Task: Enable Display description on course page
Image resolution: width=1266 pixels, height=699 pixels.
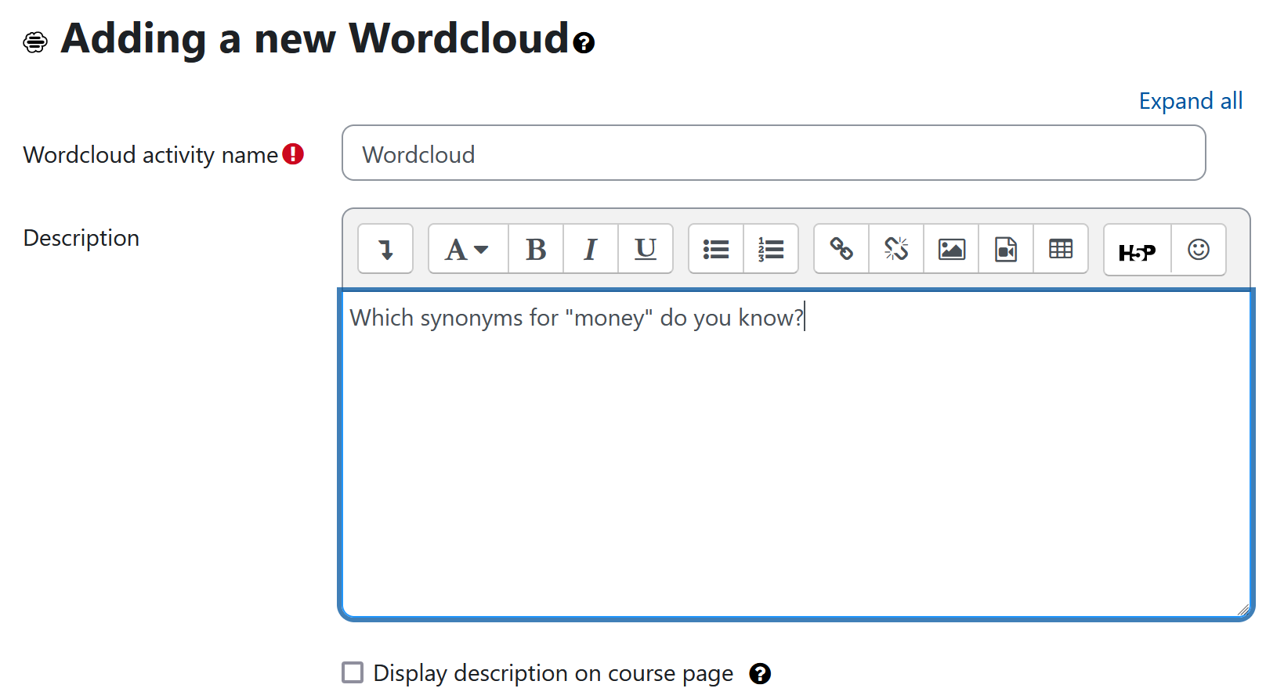Action: pyautogui.click(x=353, y=673)
